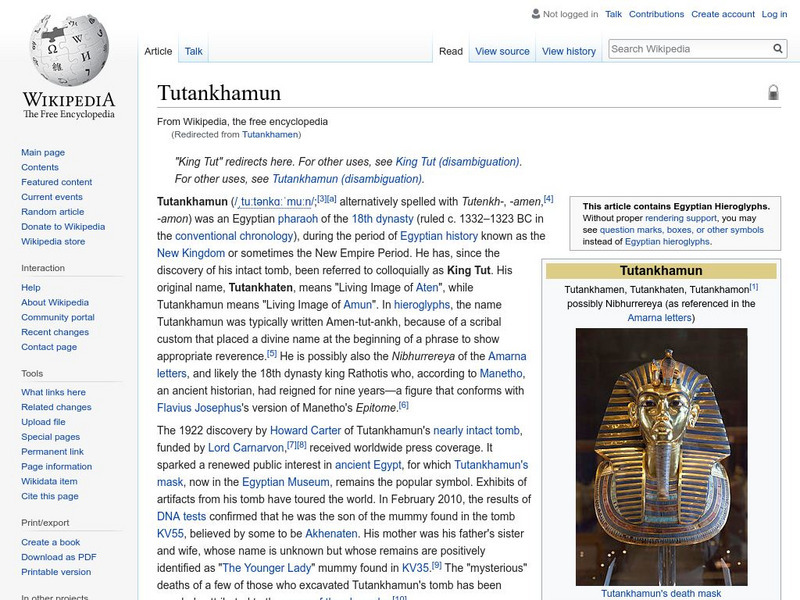Select the View source tab
The height and width of the screenshot is (600, 800).
[x=501, y=51]
